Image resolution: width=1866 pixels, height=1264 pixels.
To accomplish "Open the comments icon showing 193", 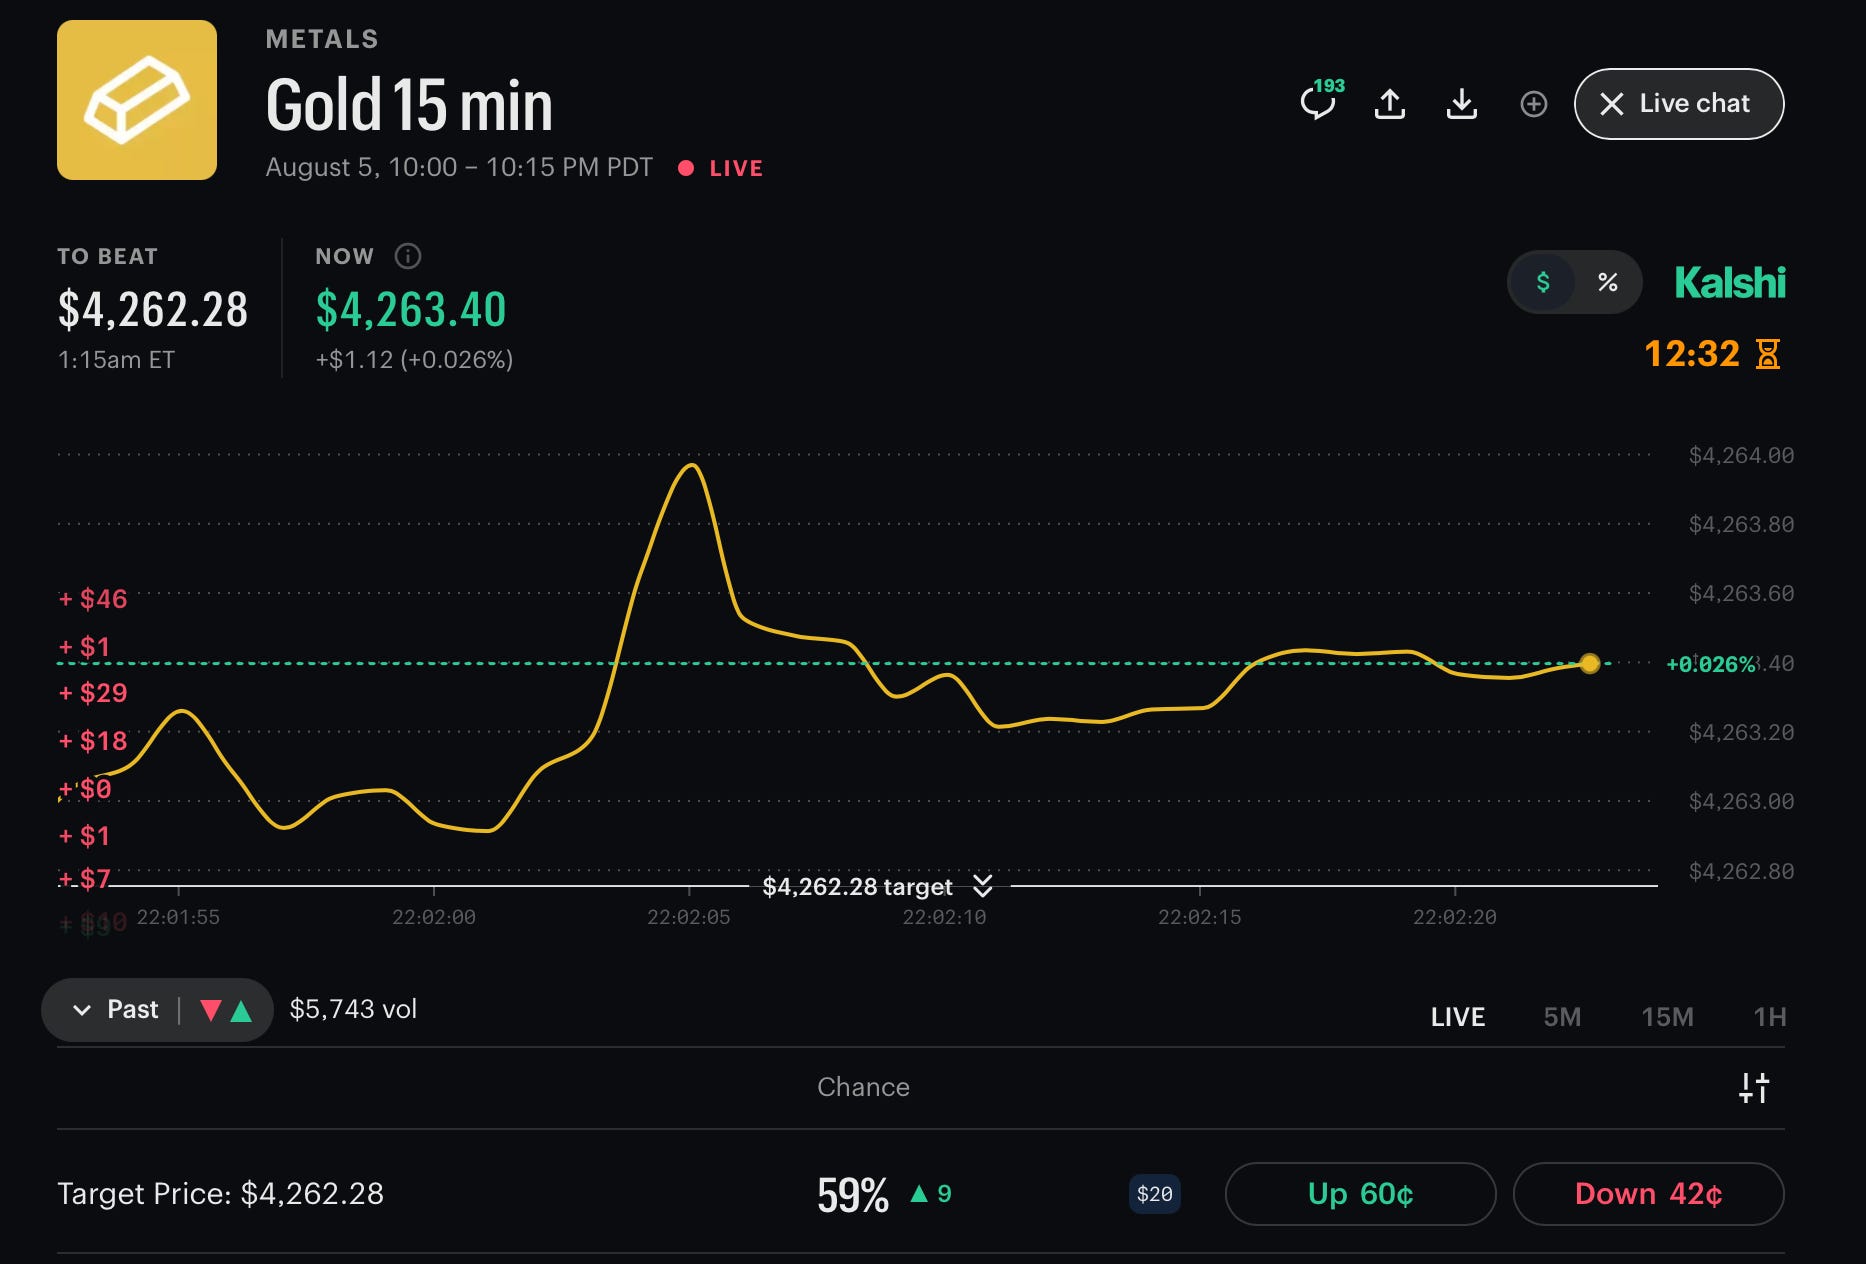I will pyautogui.click(x=1320, y=102).
